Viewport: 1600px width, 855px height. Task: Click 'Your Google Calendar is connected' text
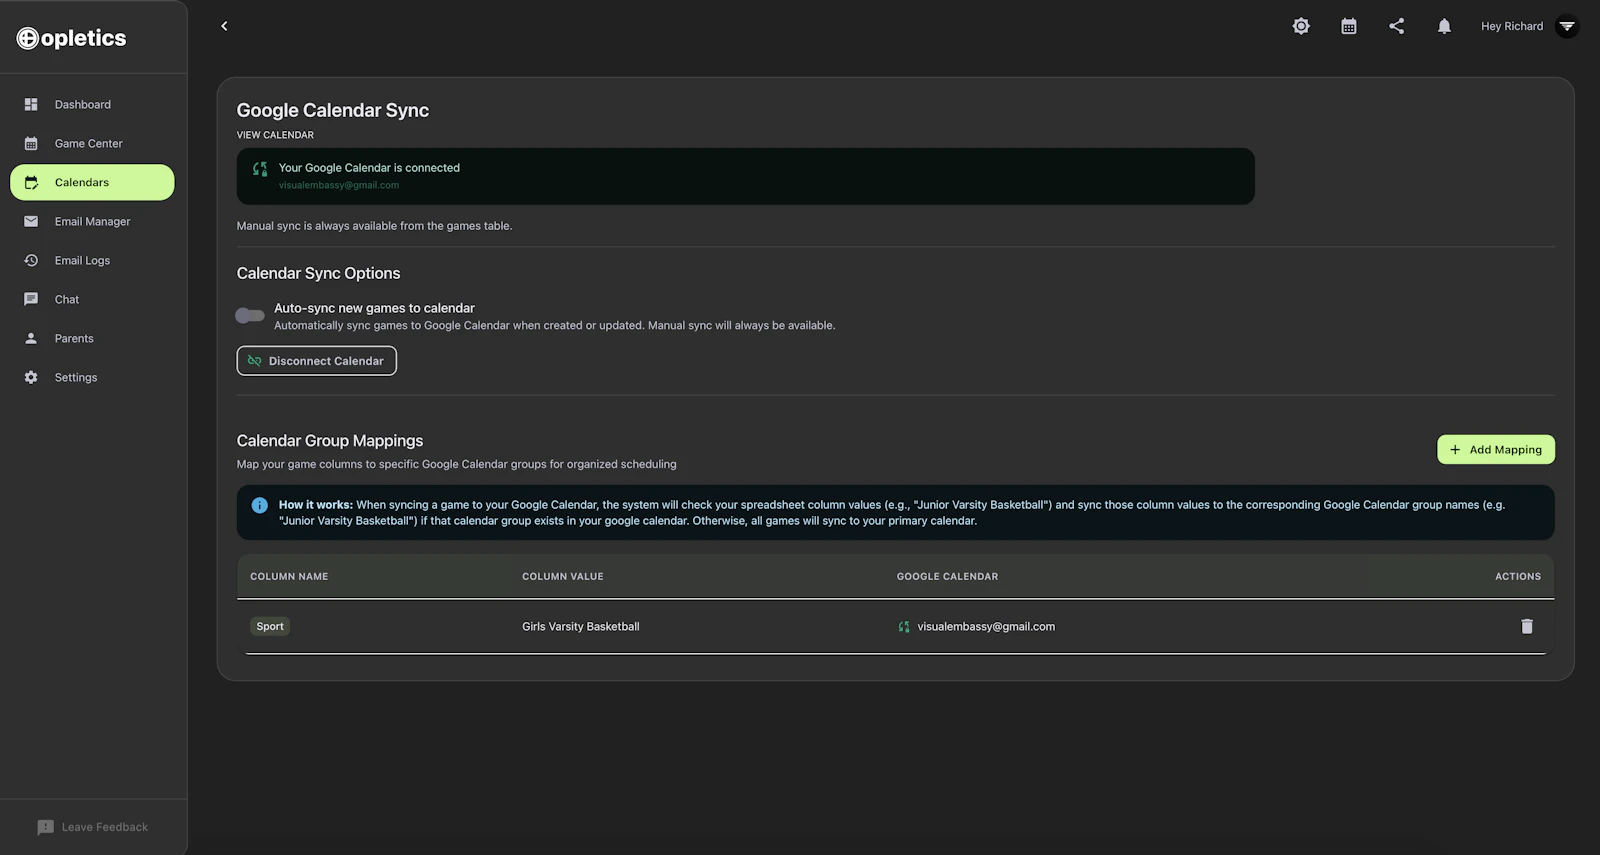tap(369, 168)
